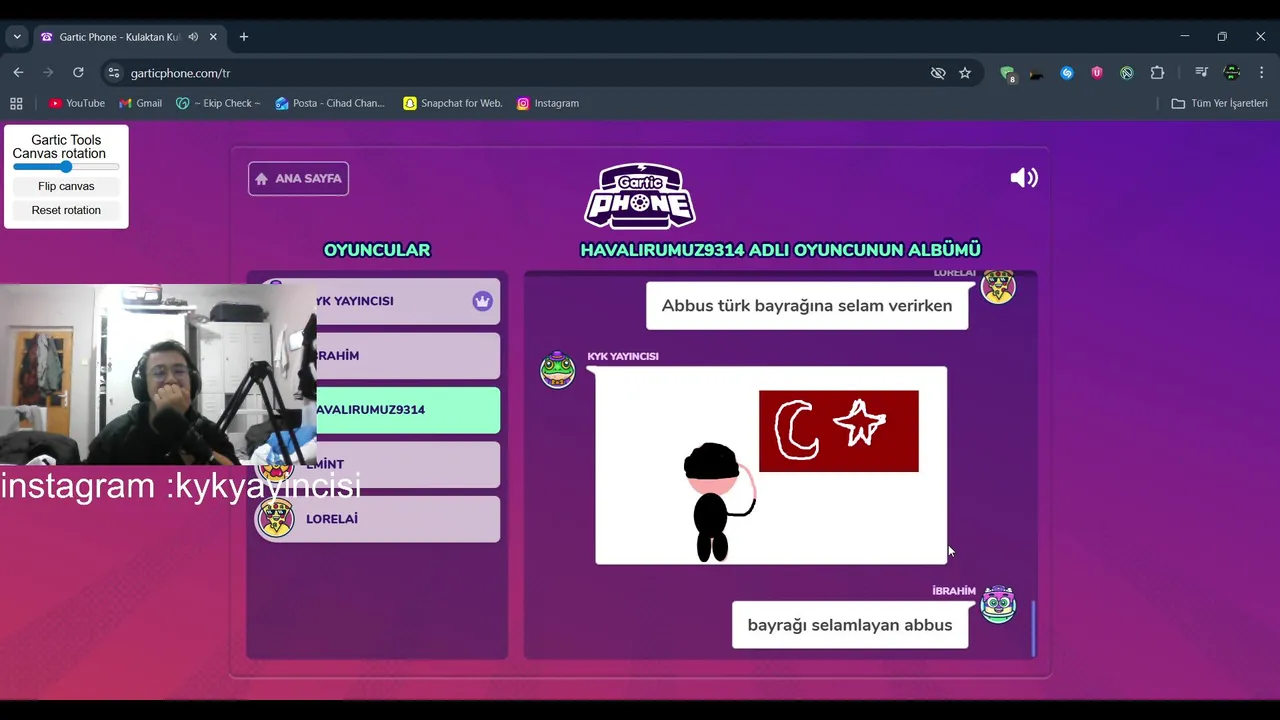The width and height of the screenshot is (1280, 720).
Task: Click the KYK YAYINCISI name above drawing
Action: pos(623,356)
